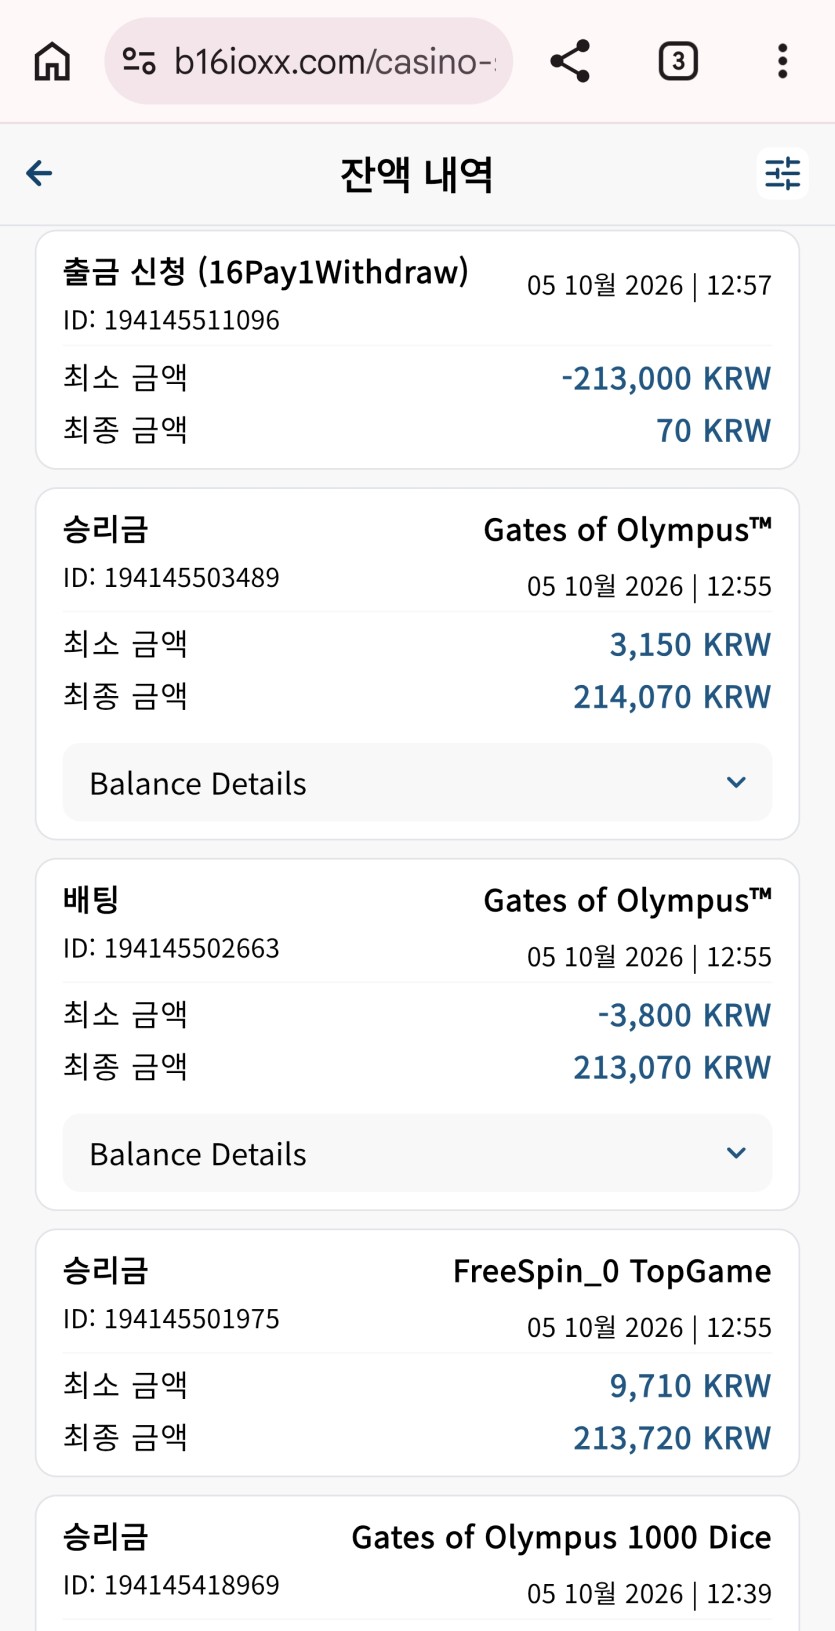Viewport: 835px width, 1631px height.
Task: Select the FreeSpin_0 TopGame winnings entry
Action: coord(417,1353)
